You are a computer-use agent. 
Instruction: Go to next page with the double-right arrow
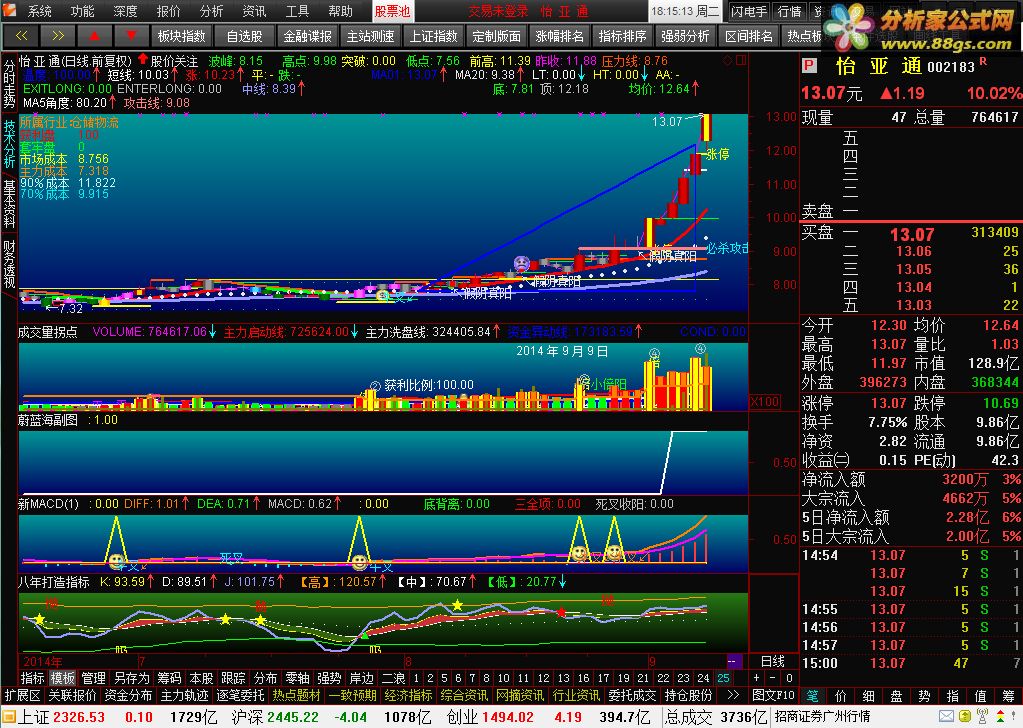coord(58,36)
